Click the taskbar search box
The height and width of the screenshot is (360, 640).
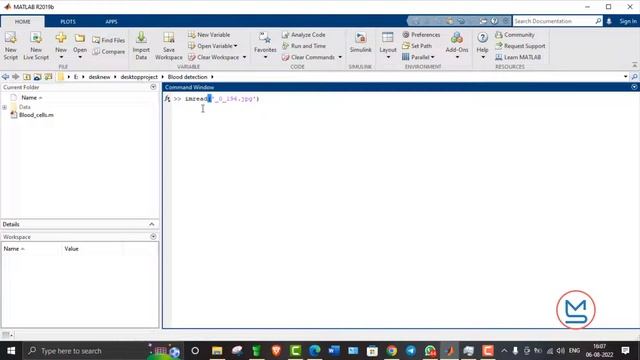[x=104, y=351]
